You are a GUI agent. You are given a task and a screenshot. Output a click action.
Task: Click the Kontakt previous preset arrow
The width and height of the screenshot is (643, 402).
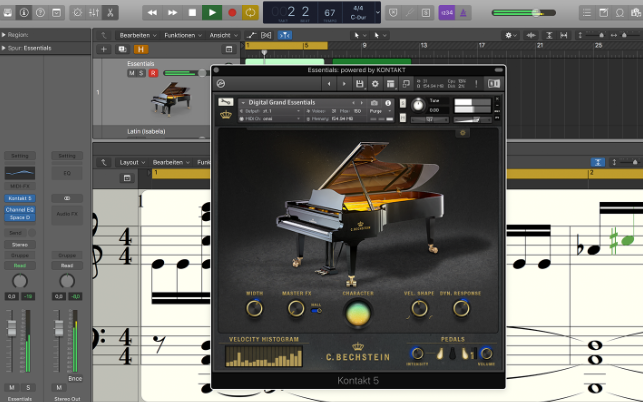[328, 84]
